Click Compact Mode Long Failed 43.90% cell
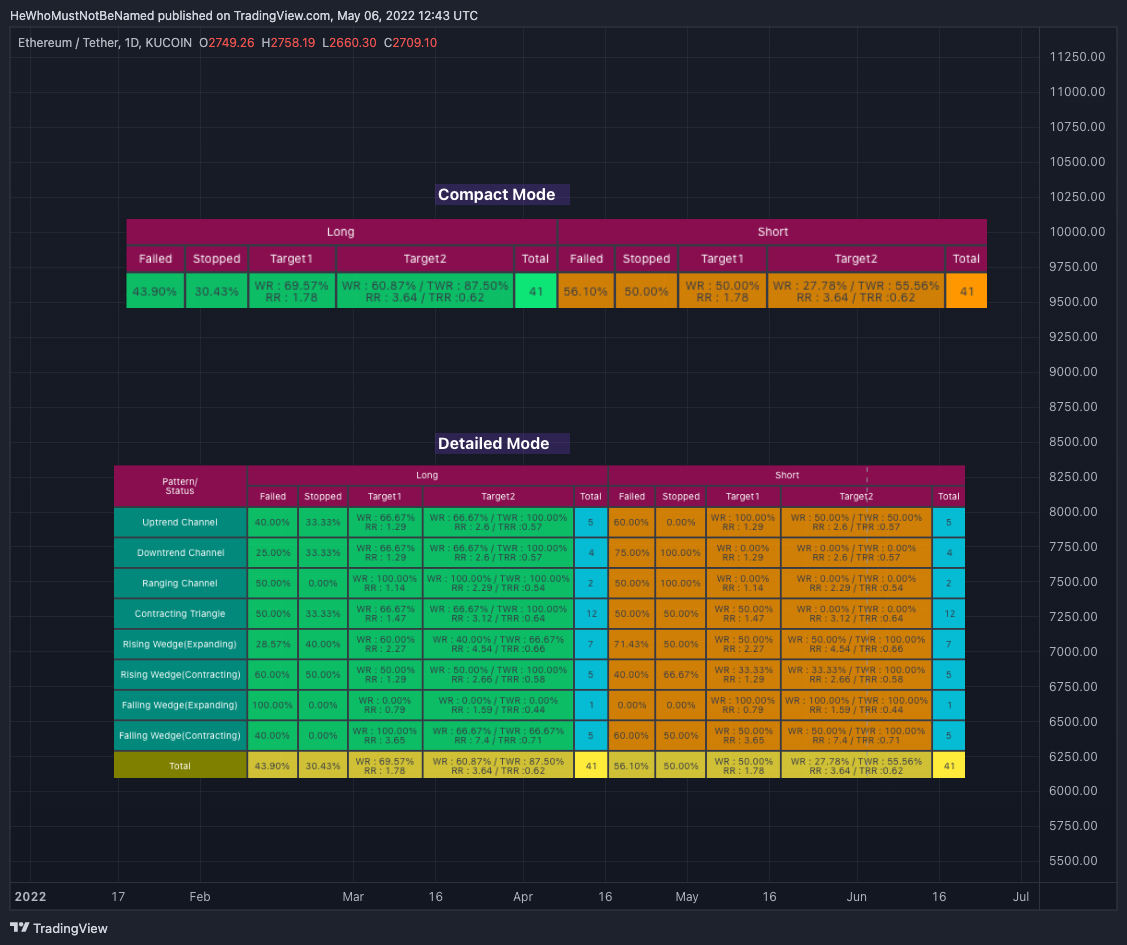The image size is (1127, 945). pyautogui.click(x=155, y=291)
